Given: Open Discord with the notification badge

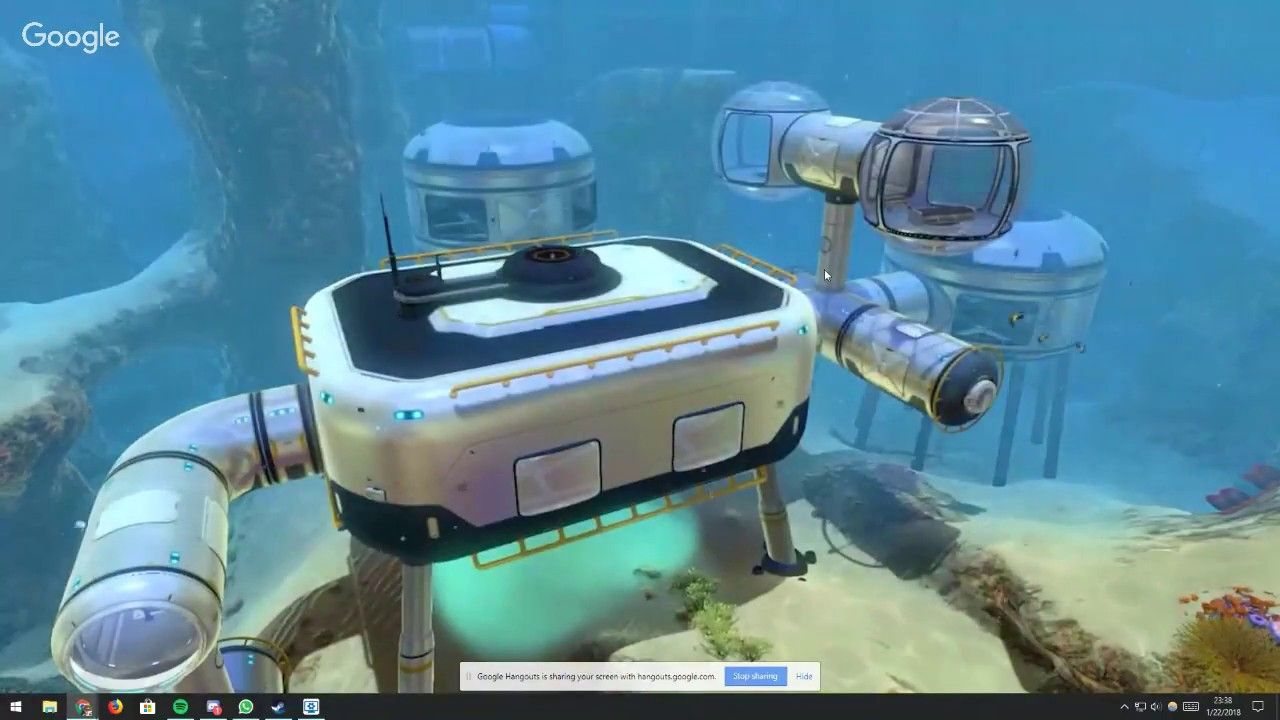Looking at the screenshot, I should pos(213,707).
